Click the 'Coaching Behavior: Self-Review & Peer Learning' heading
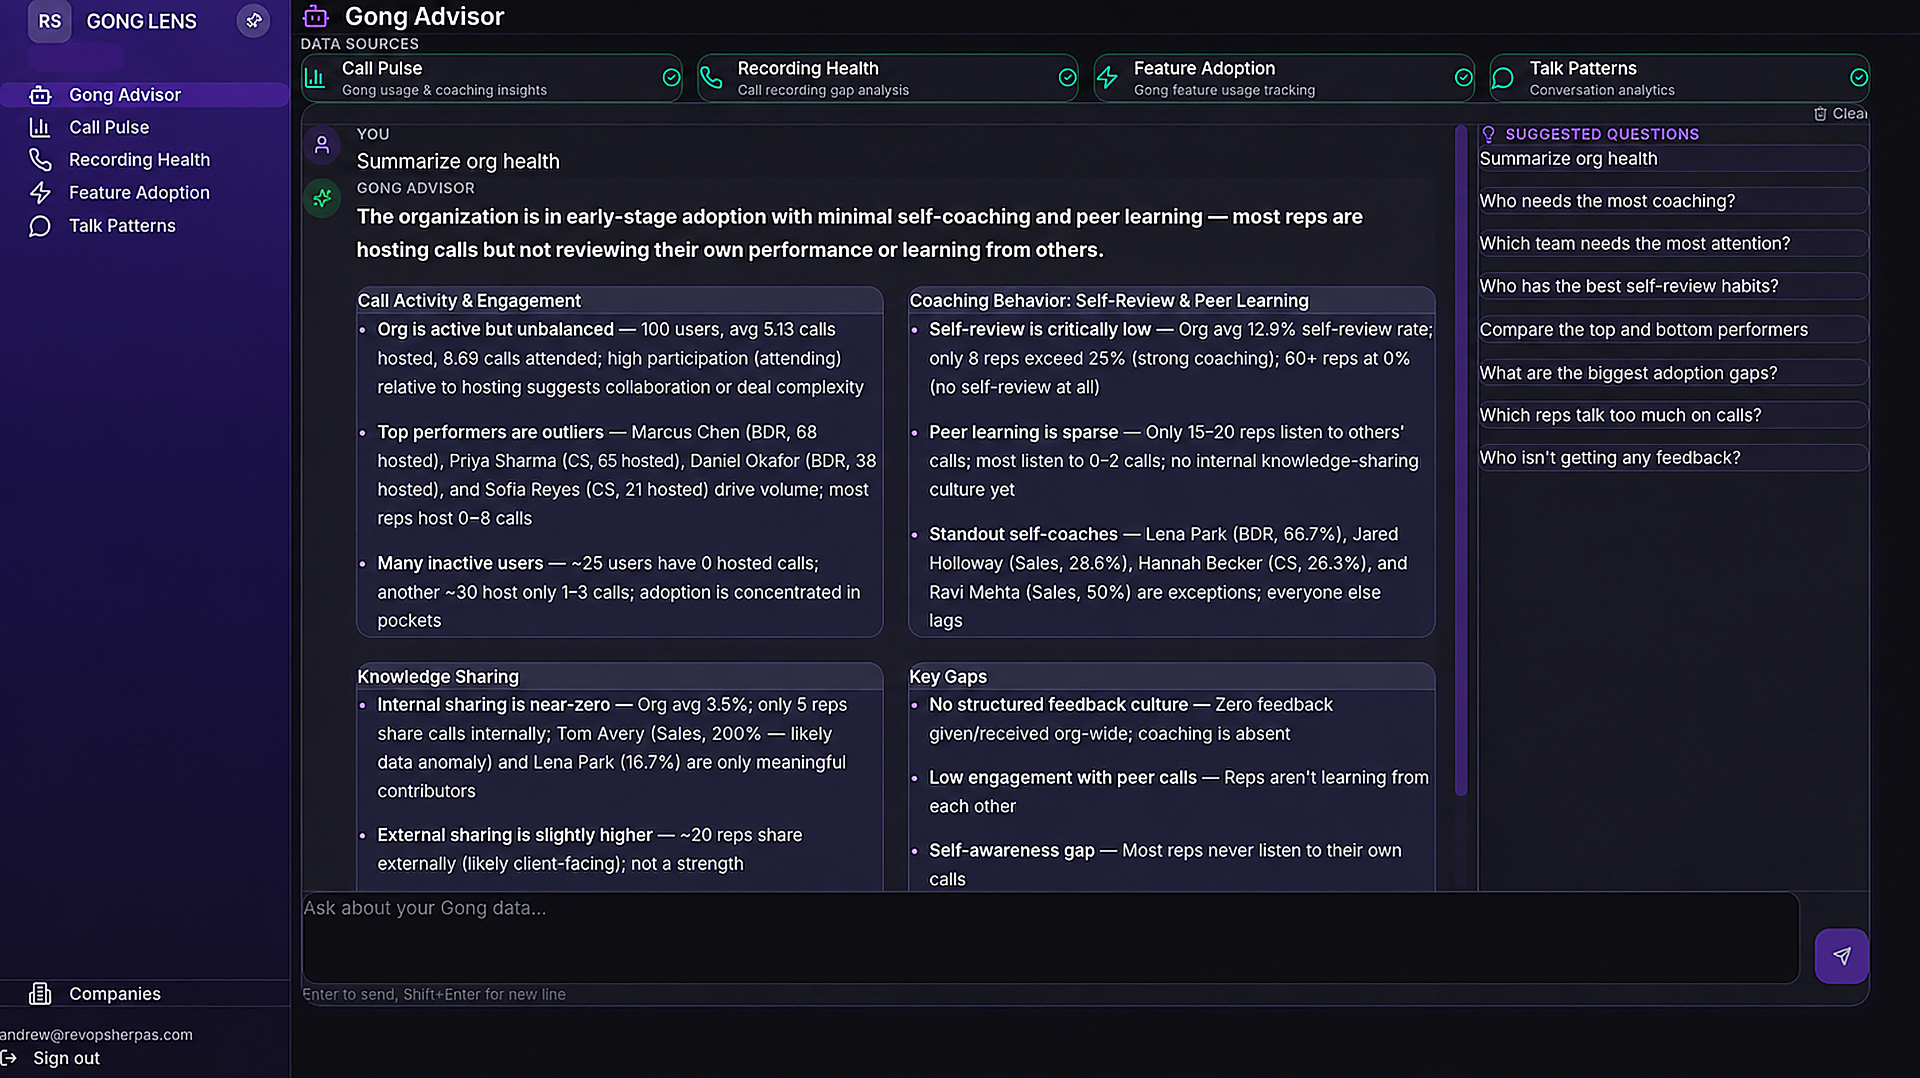Screen dimensions: 1920x1078 (x=1108, y=300)
